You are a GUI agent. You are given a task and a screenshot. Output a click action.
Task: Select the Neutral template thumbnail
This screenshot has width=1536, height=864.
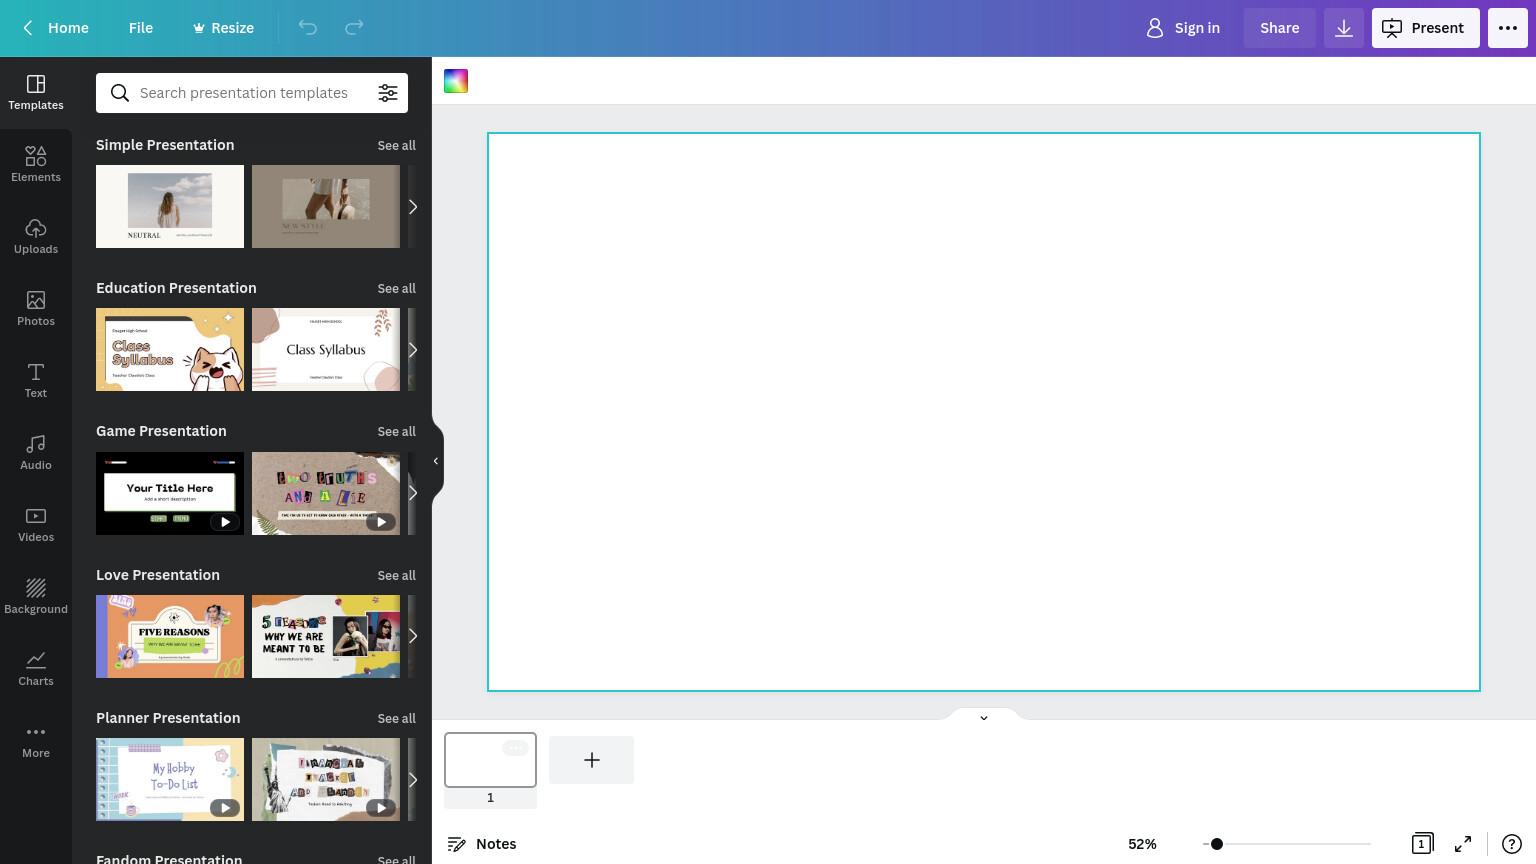tap(170, 207)
